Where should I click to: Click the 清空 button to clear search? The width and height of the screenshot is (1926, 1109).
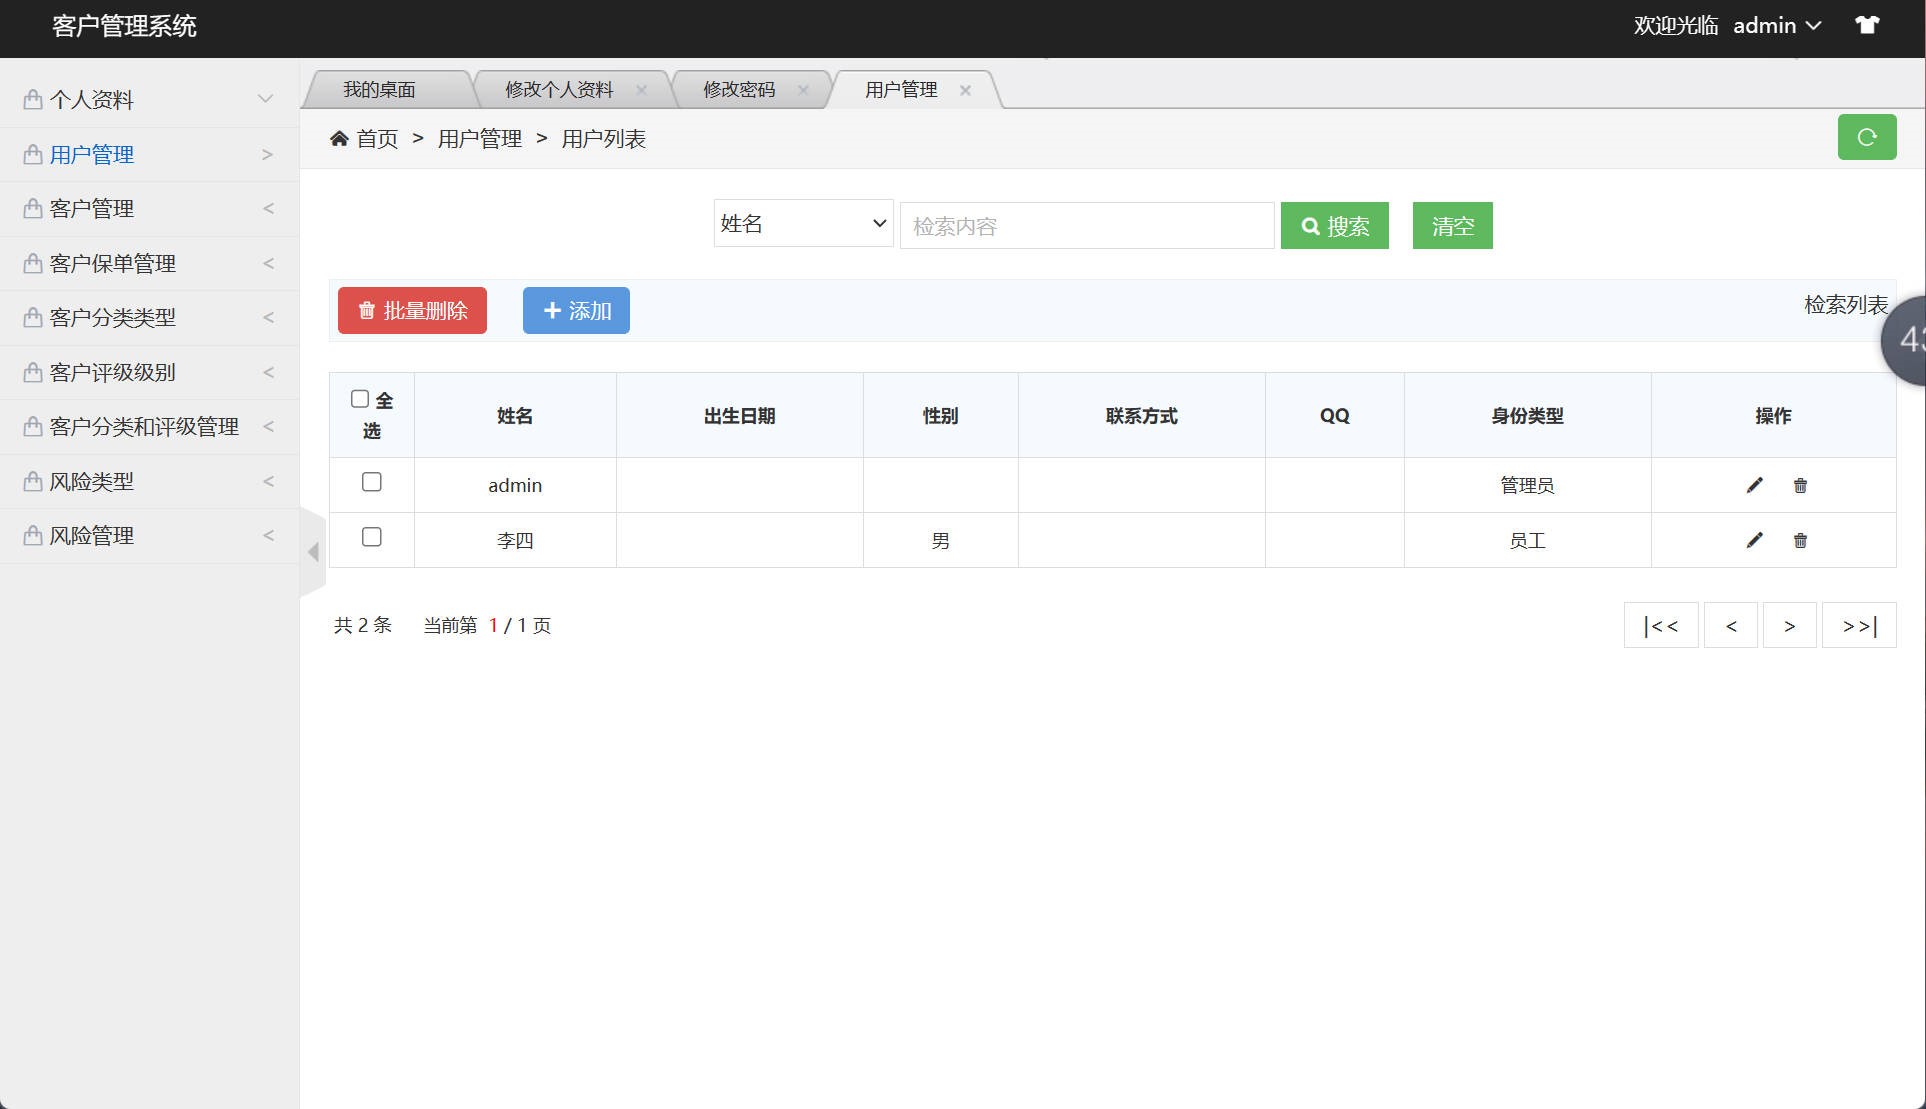pos(1452,225)
